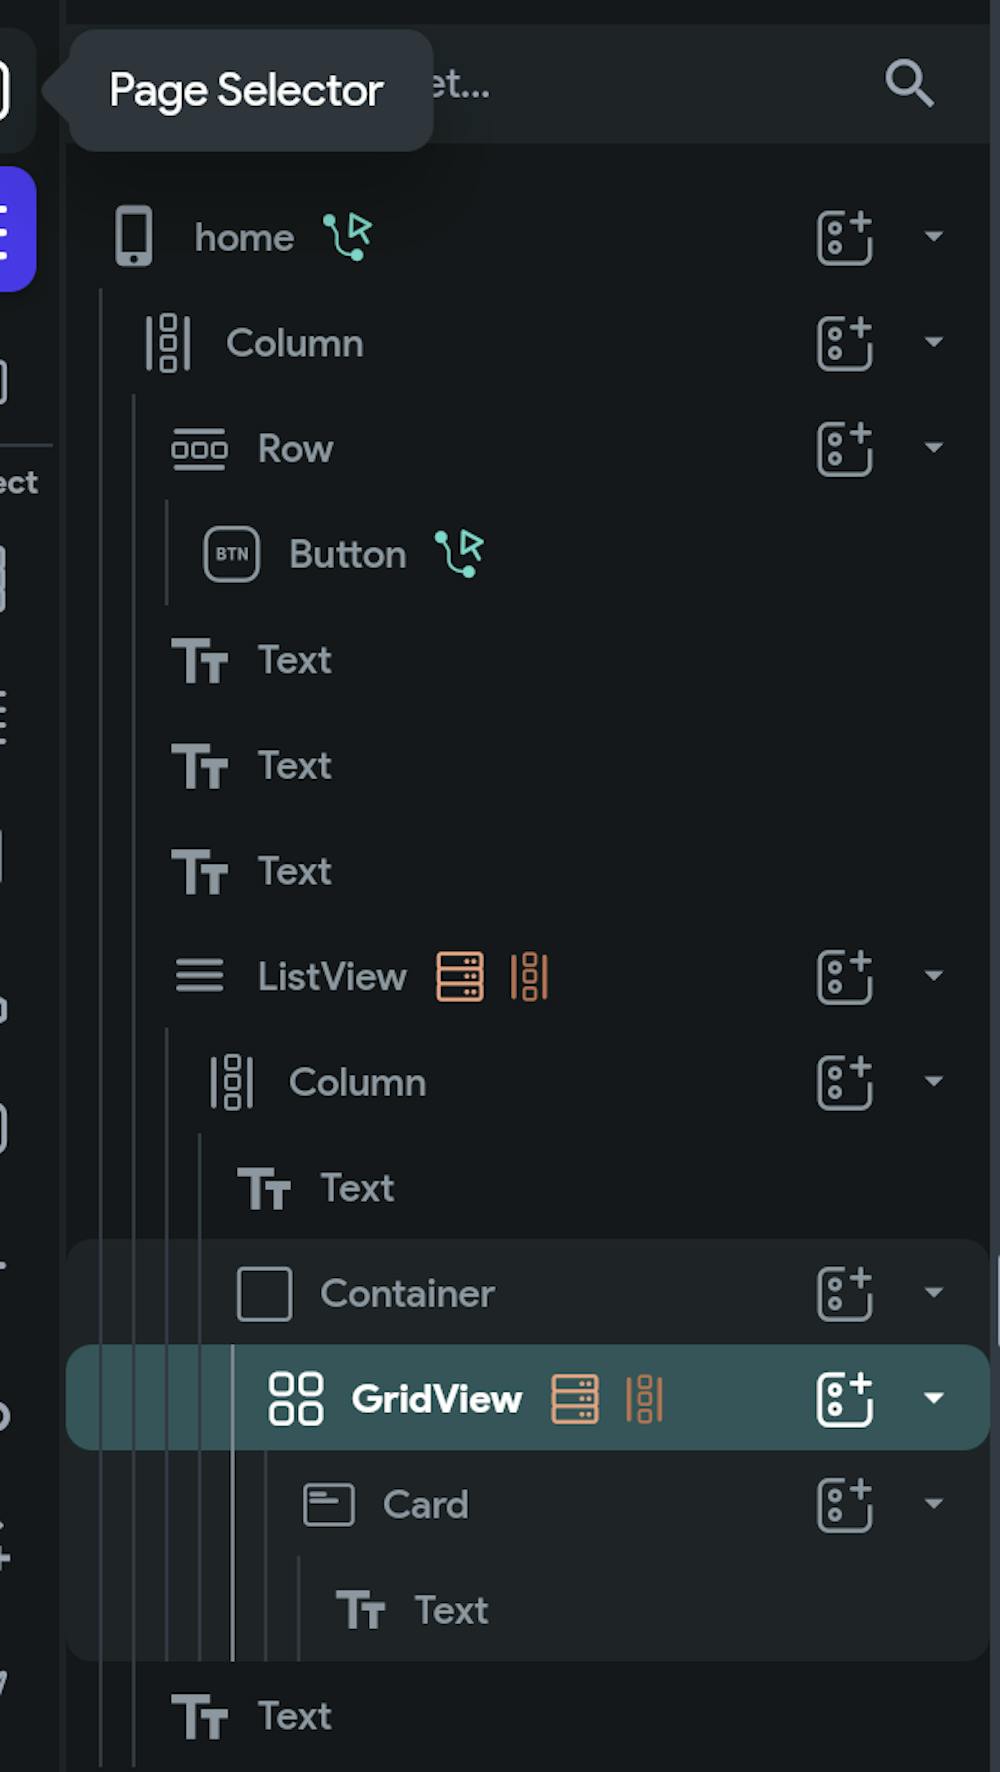The height and width of the screenshot is (1772, 1000).
Task: Select the Container widget in tree
Action: pyautogui.click(x=407, y=1293)
